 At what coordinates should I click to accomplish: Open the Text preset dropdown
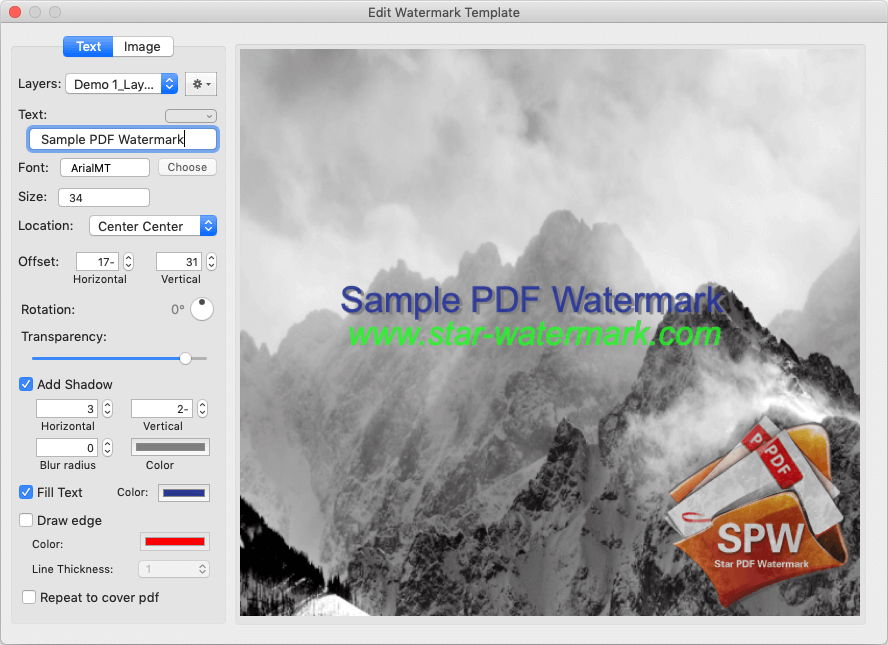click(x=191, y=116)
